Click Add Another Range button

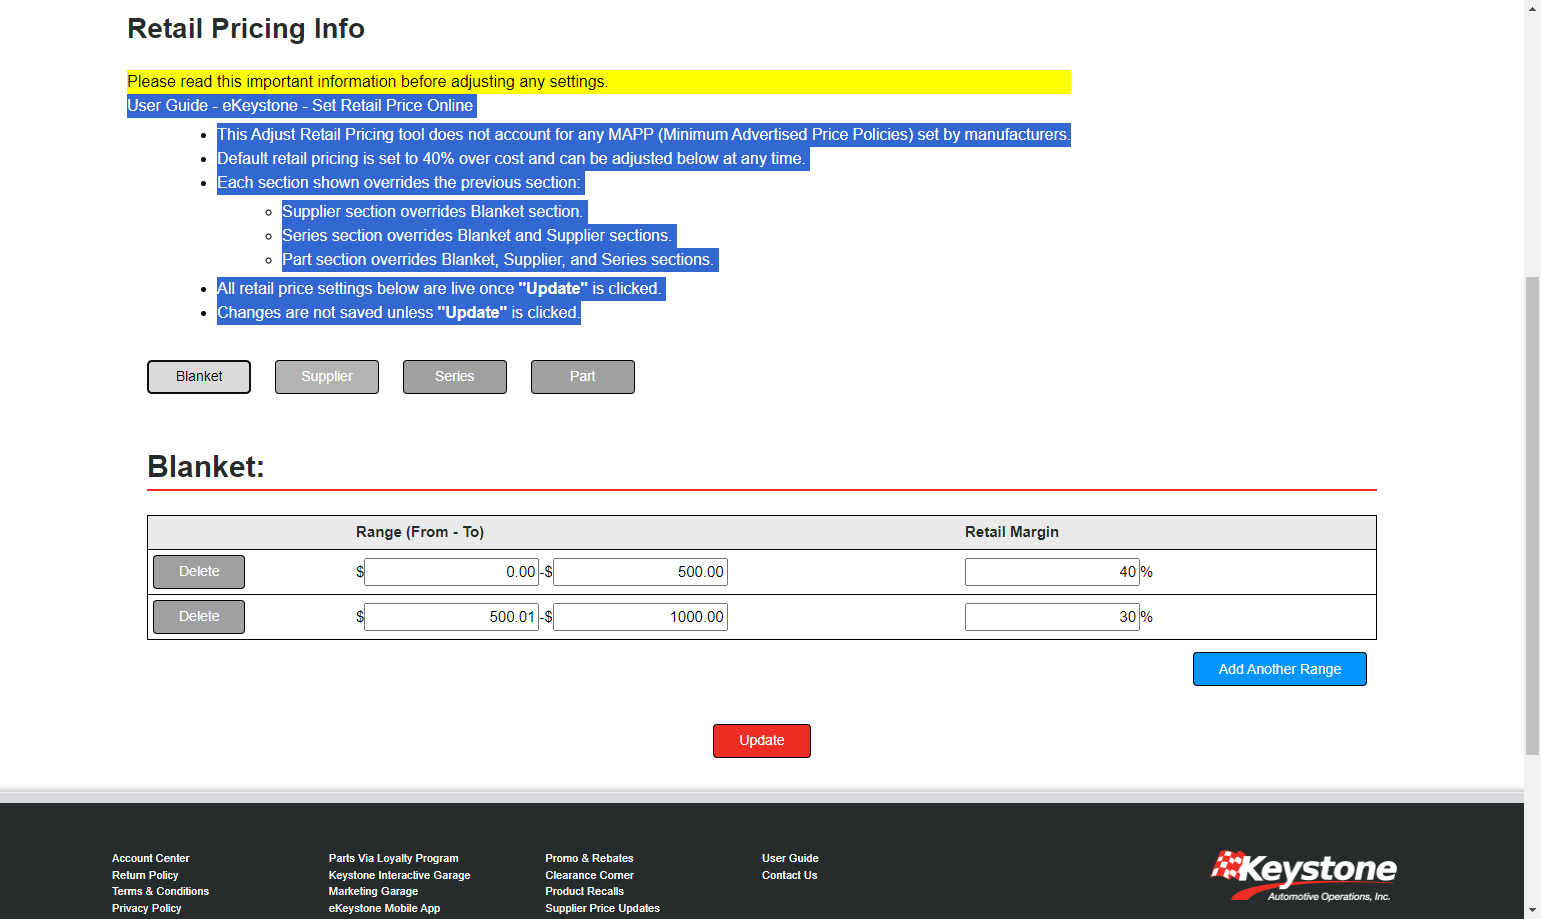[1280, 669]
